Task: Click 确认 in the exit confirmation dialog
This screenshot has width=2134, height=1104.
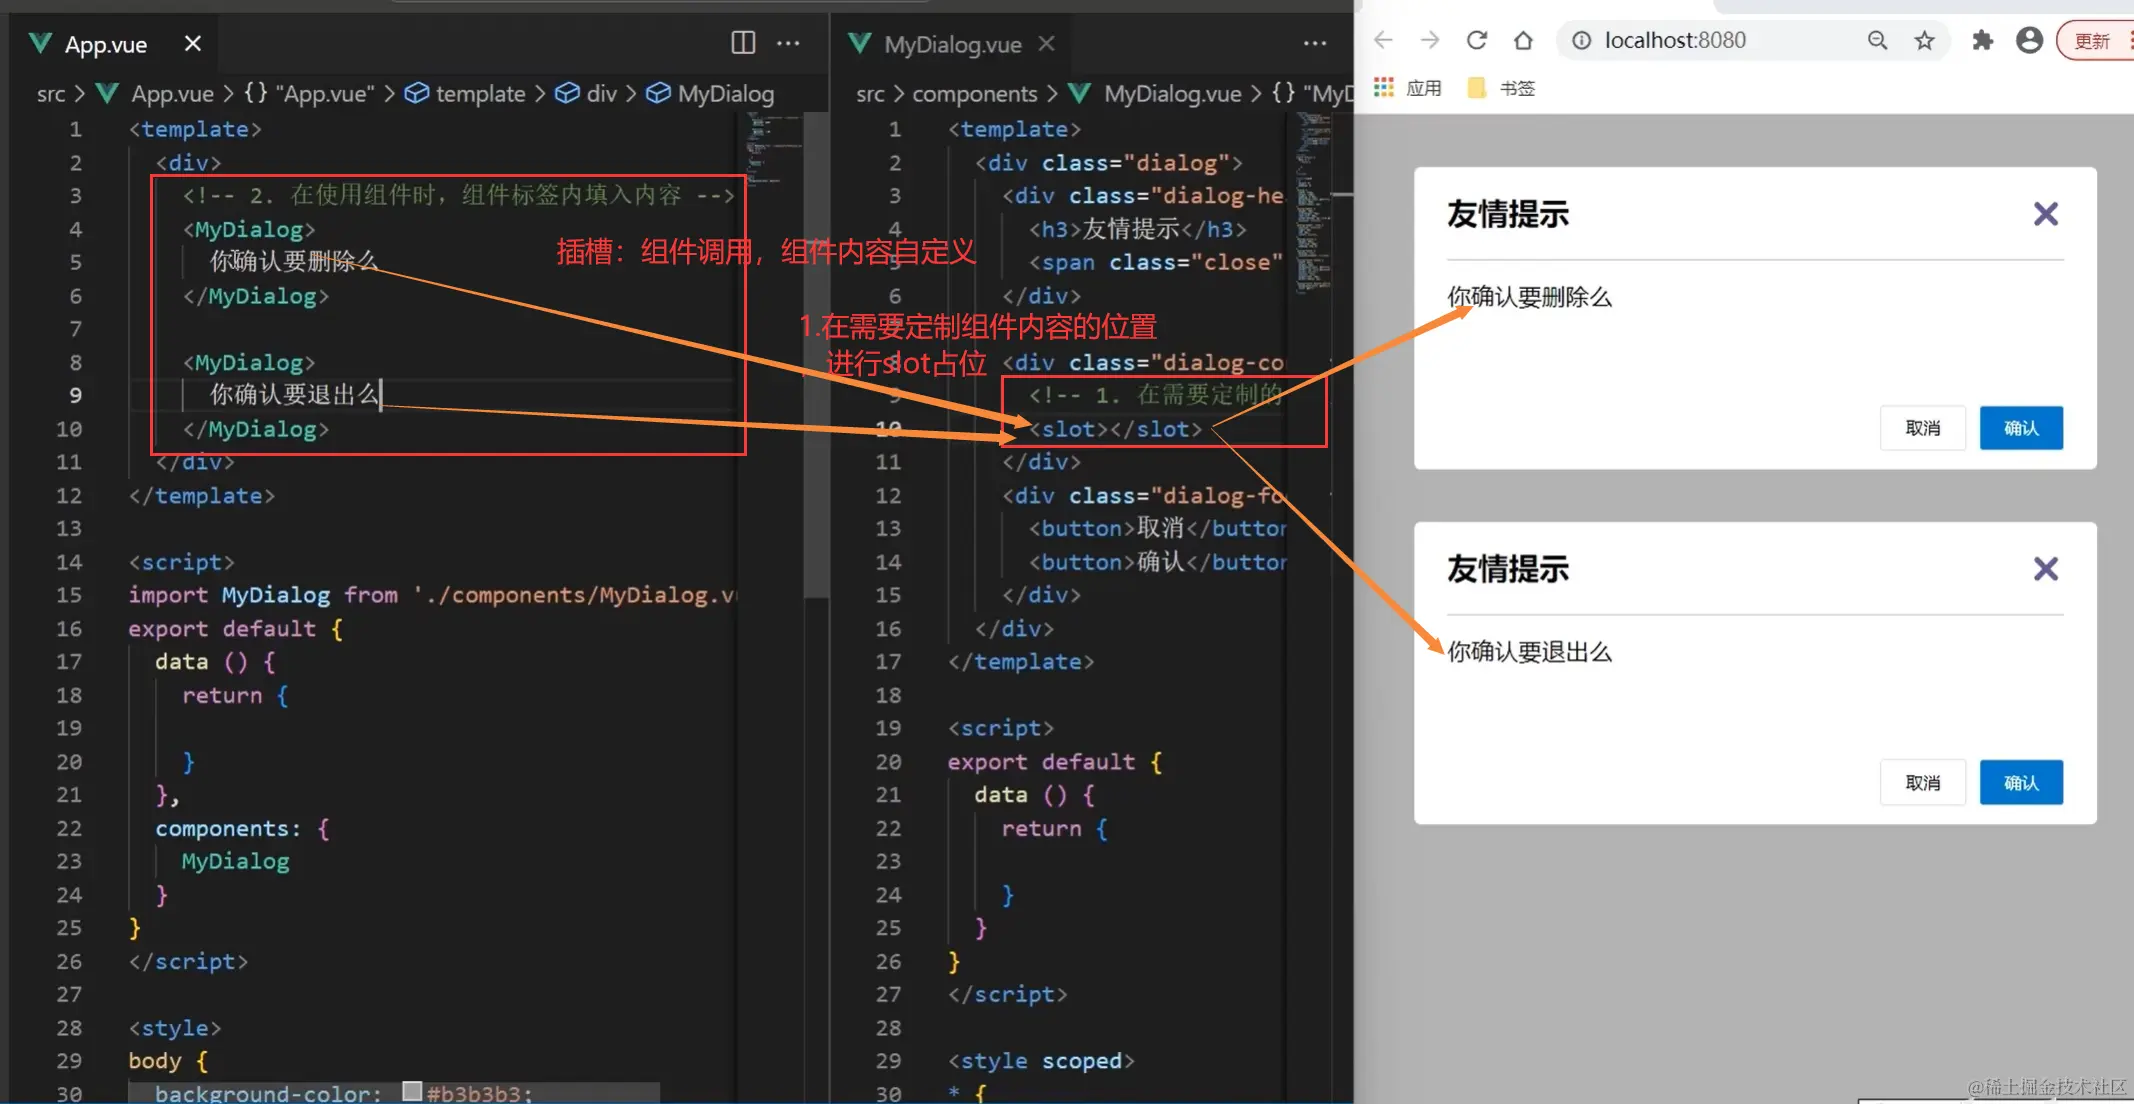Action: coord(2021,783)
